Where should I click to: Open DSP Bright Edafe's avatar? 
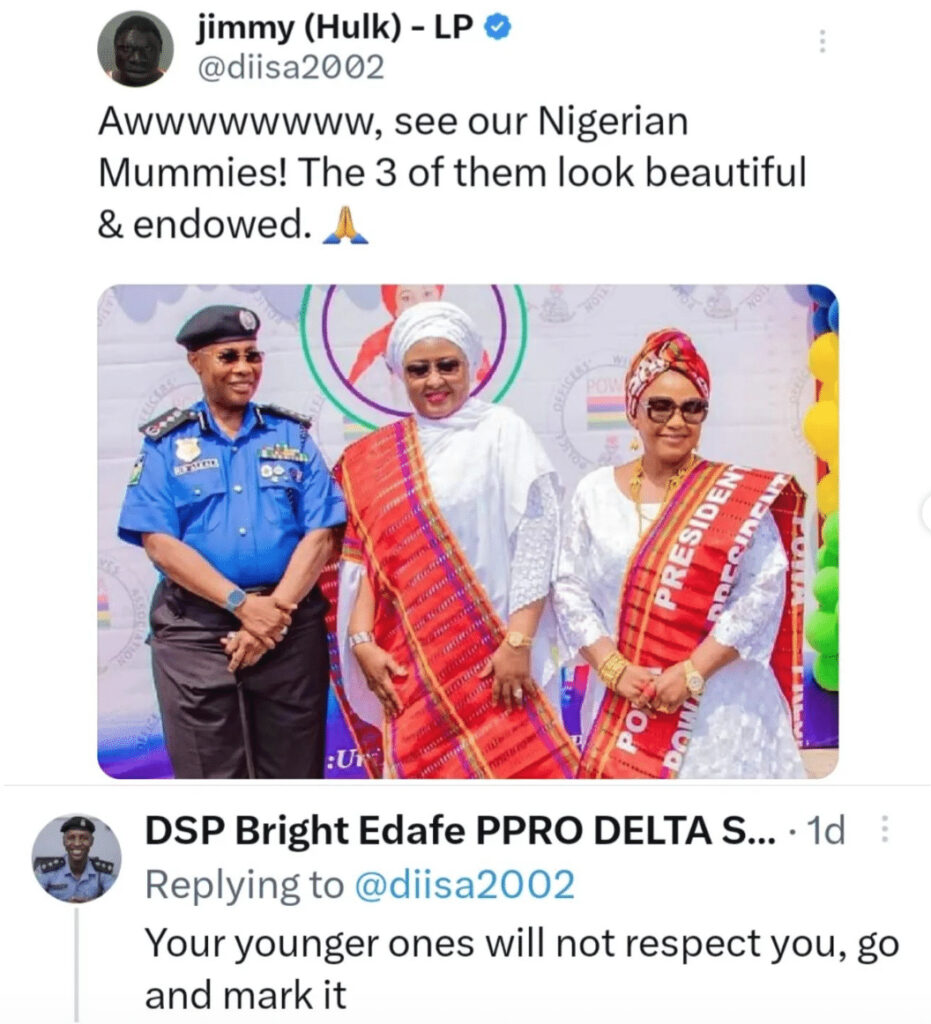click(77, 859)
